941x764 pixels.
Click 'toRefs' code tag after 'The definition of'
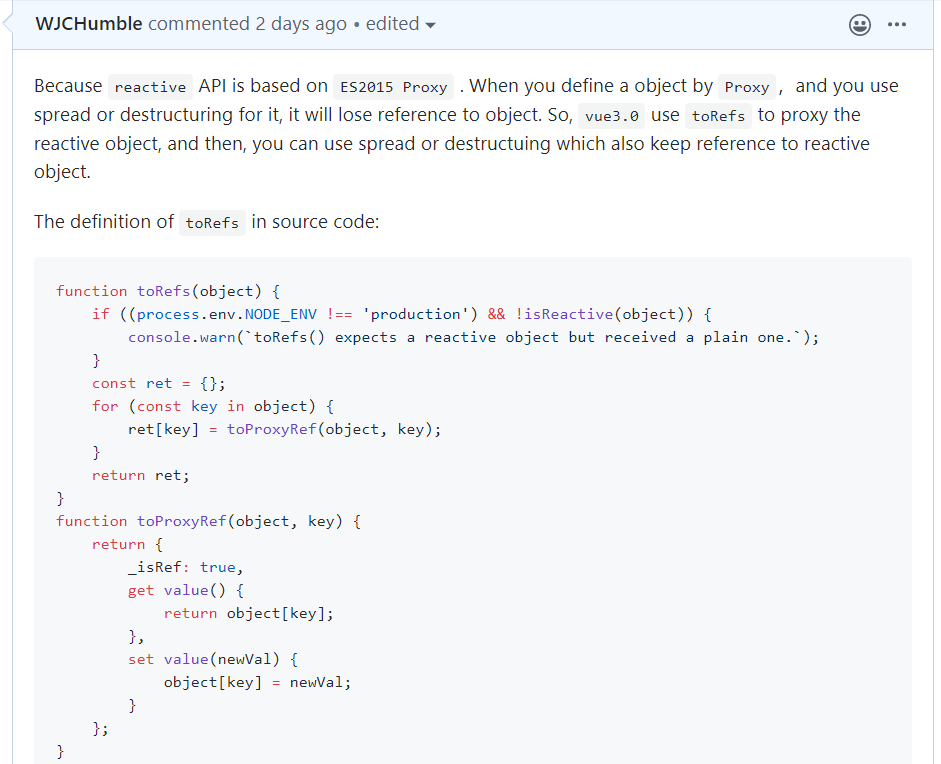[212, 223]
